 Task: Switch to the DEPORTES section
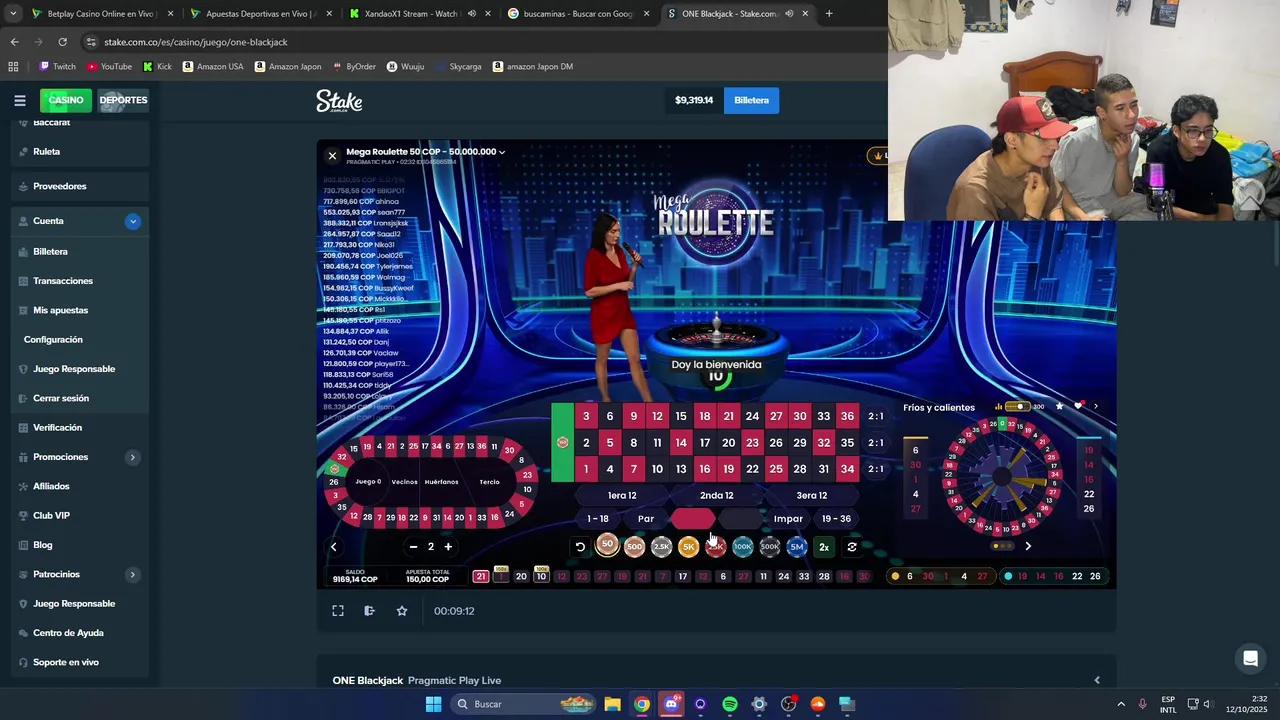(x=123, y=100)
